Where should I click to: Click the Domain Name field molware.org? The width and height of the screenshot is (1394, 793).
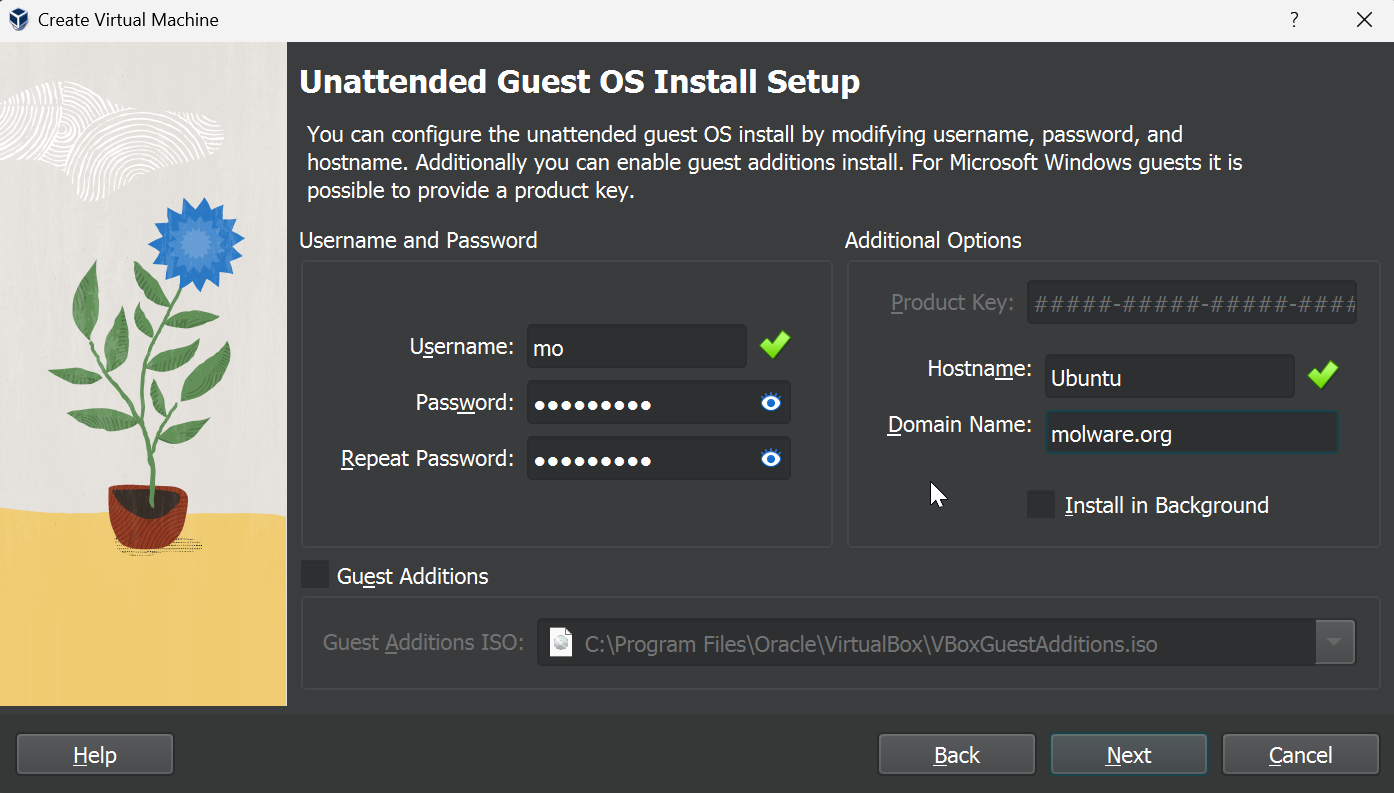click(x=1190, y=434)
